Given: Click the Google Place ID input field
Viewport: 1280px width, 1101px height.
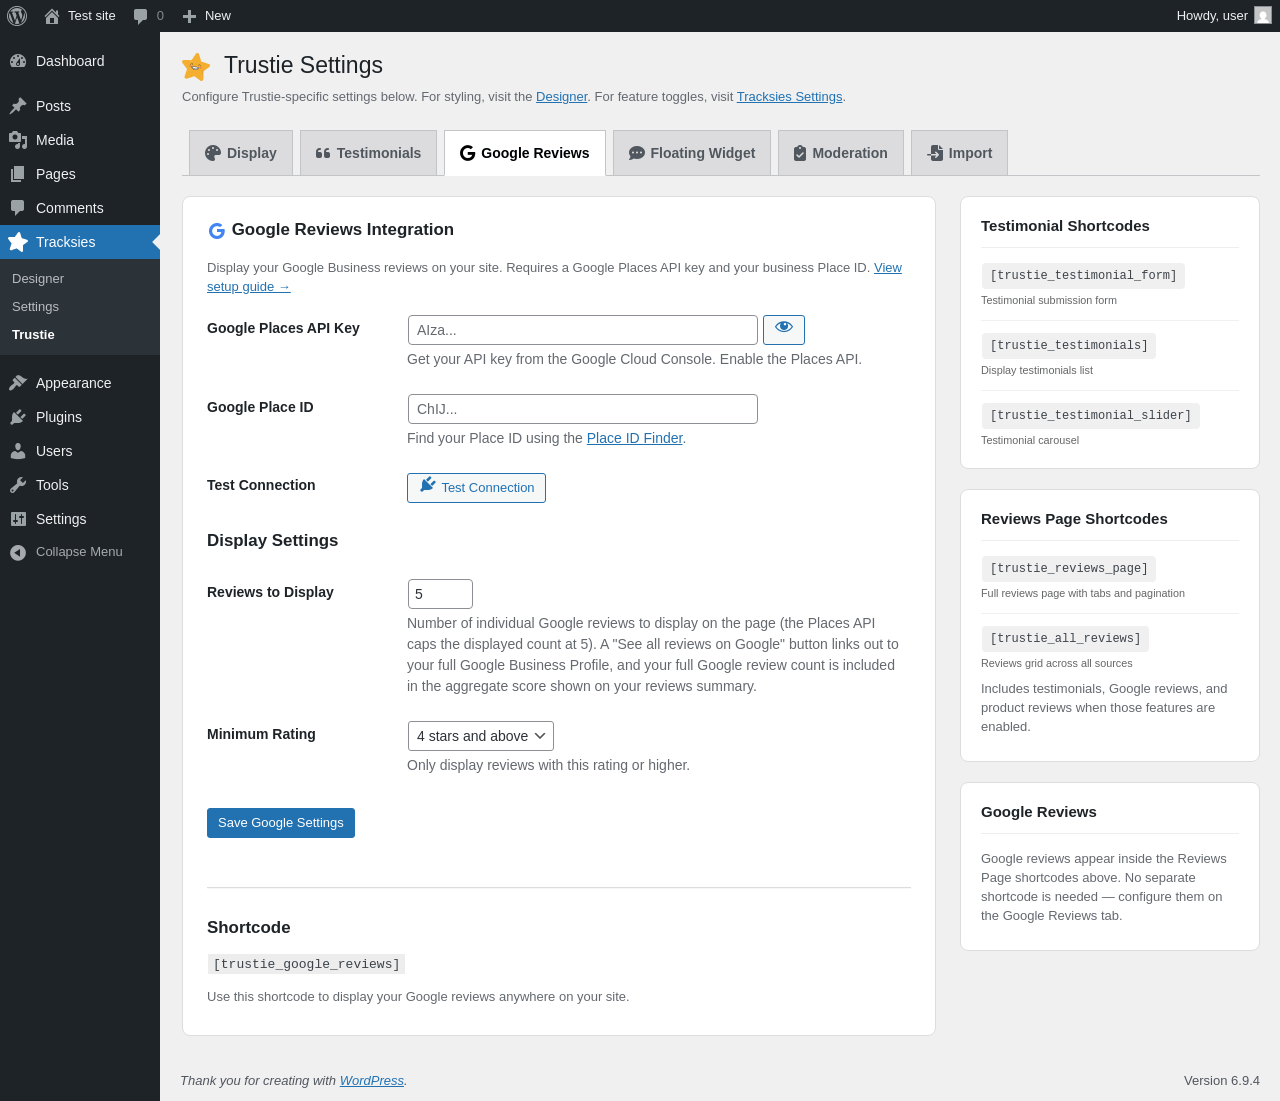Looking at the screenshot, I should point(583,409).
